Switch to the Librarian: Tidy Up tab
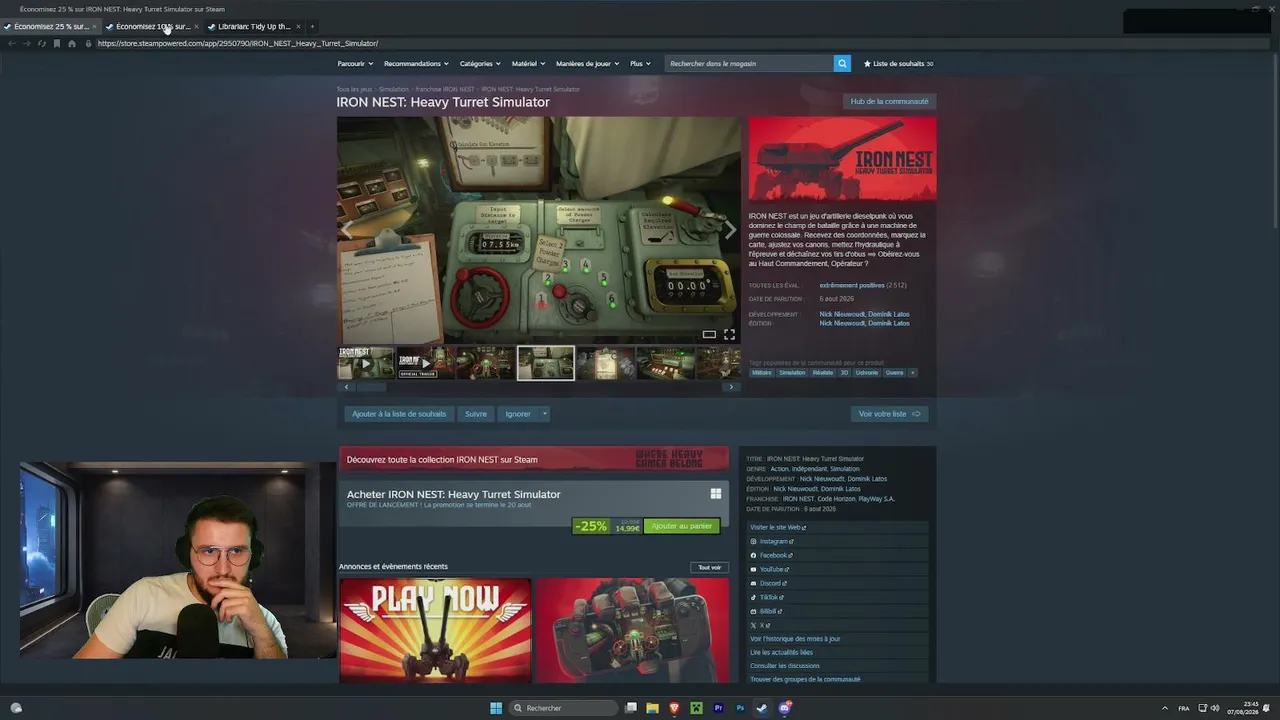 click(254, 26)
